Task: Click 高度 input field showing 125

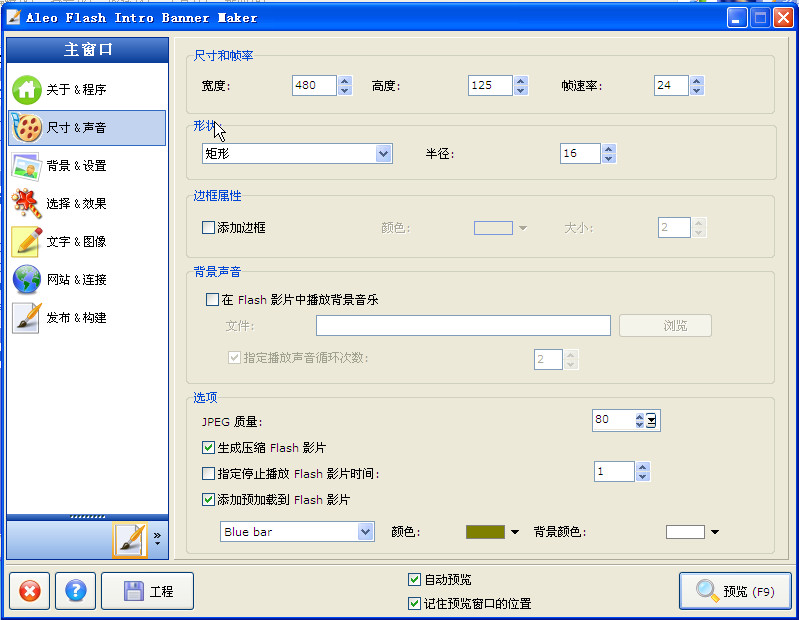Action: [490, 85]
